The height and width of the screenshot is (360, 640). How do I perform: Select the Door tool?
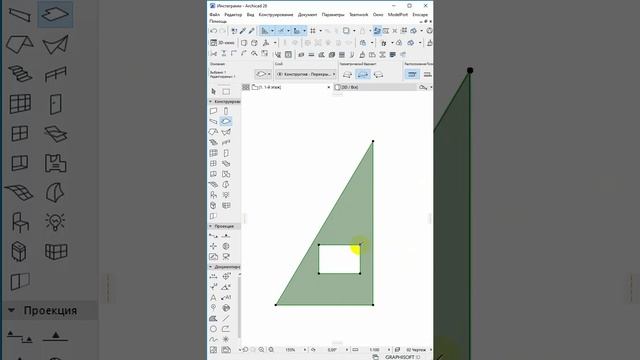tap(226, 153)
